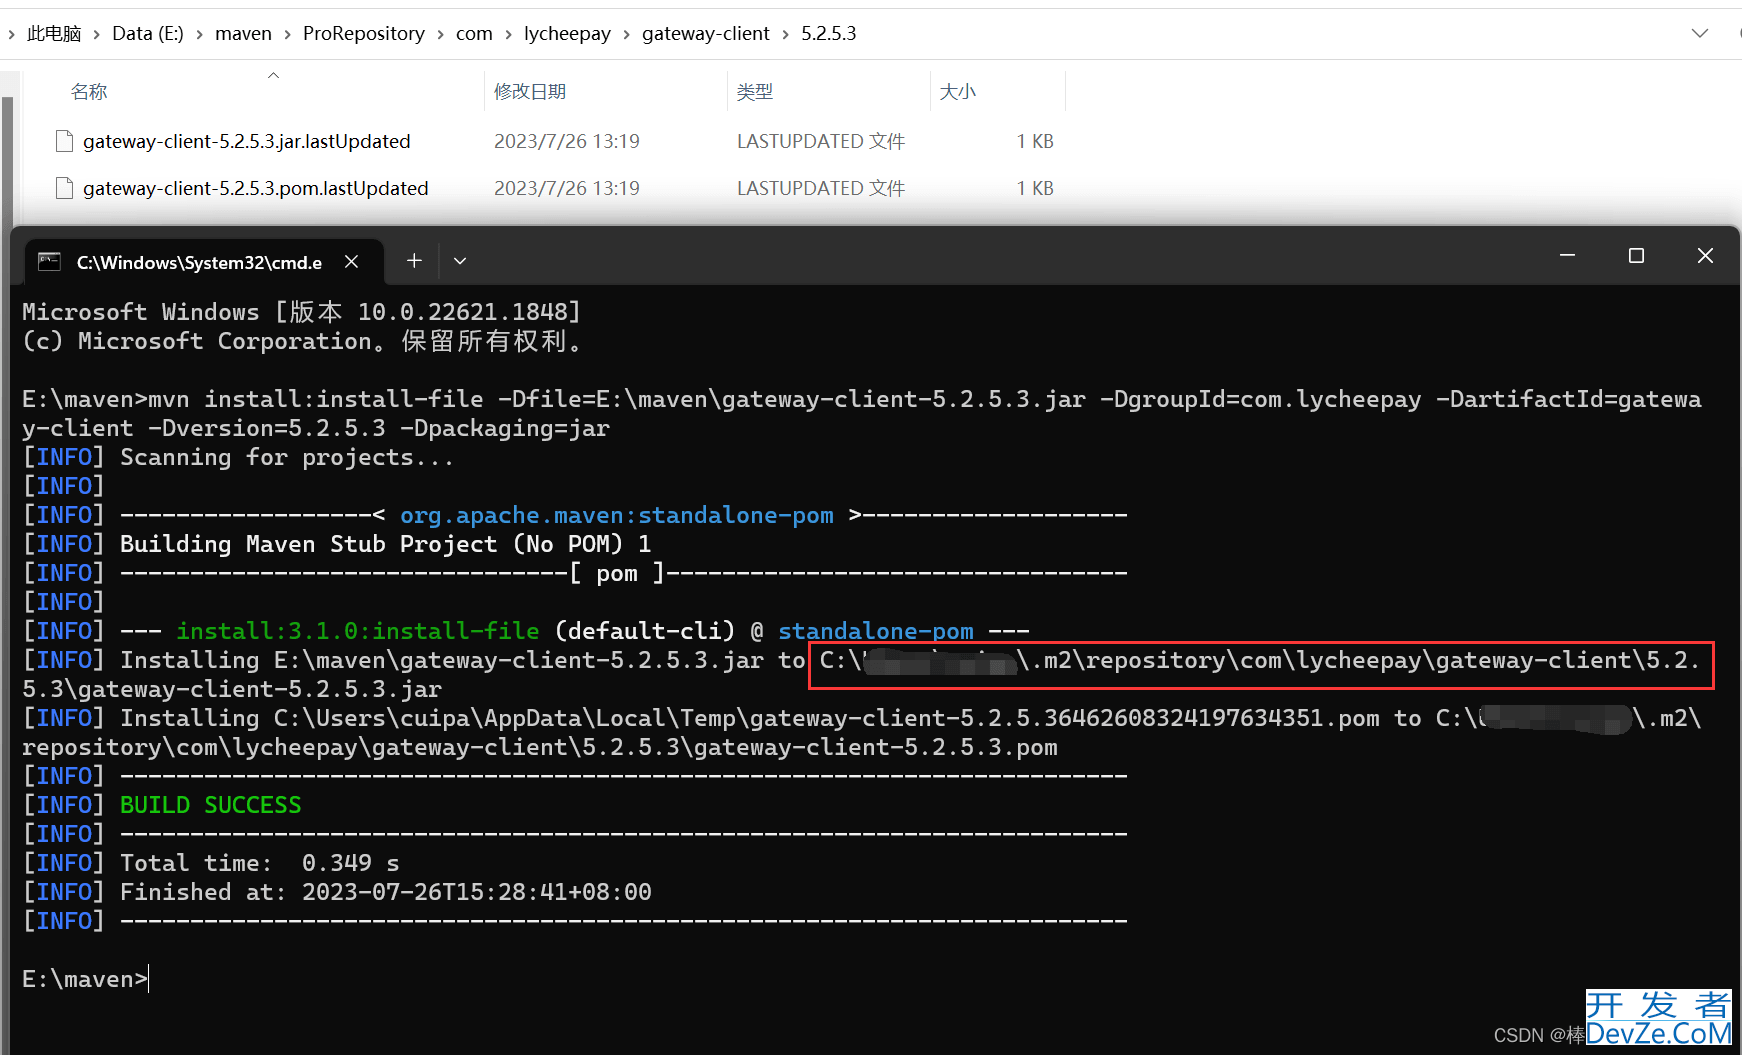Expand chevron after com breadcrumb
Viewport: 1742px width, 1055px height.
click(508, 34)
